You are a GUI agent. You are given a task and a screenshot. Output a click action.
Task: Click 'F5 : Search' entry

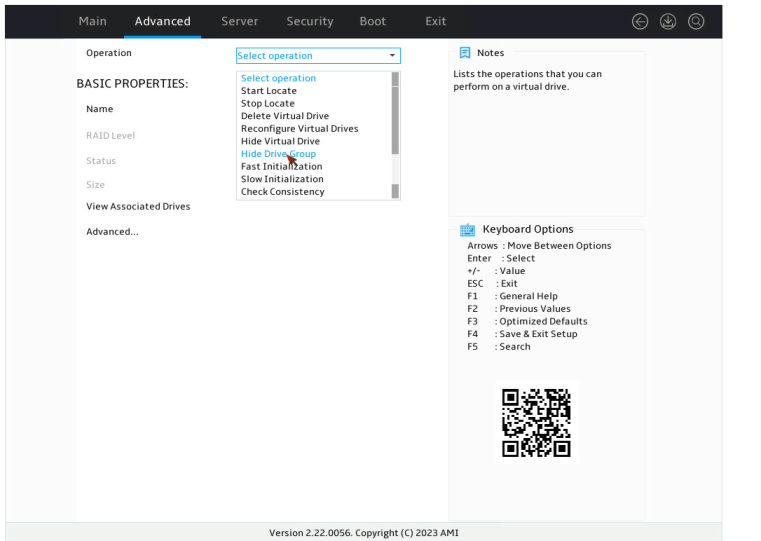pos(498,346)
